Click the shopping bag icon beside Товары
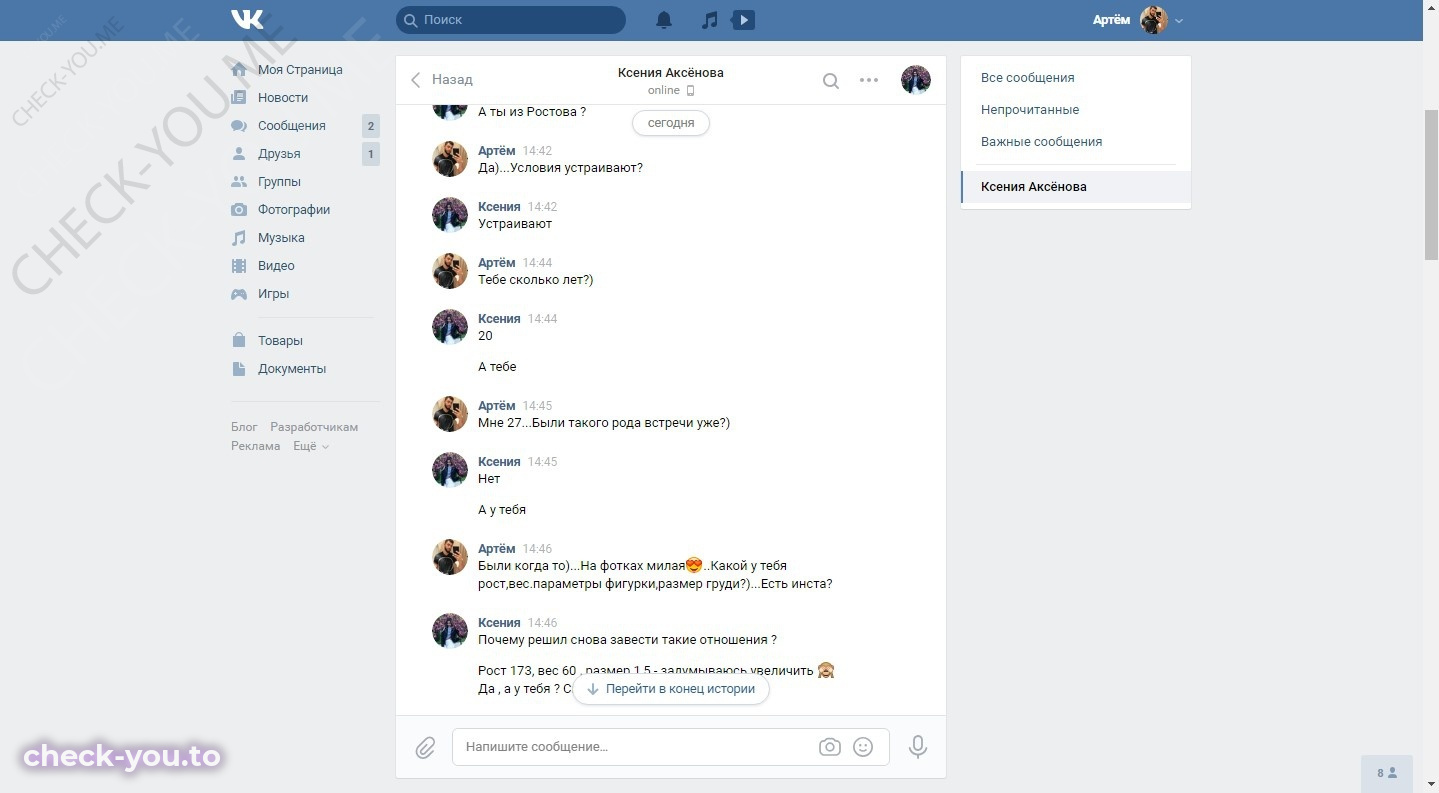This screenshot has width=1439, height=793. coord(239,341)
